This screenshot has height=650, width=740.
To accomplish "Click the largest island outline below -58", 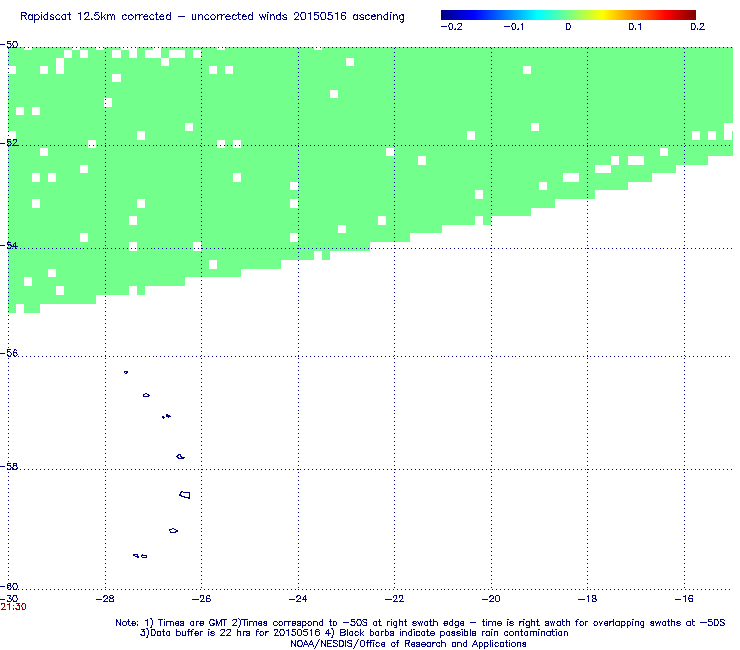I will (x=185, y=495).
